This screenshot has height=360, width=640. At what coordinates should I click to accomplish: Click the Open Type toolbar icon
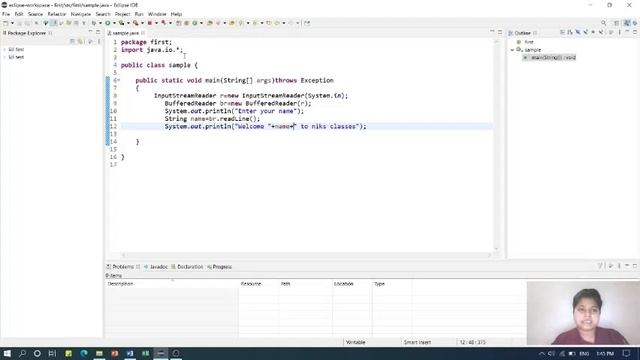[210, 23]
